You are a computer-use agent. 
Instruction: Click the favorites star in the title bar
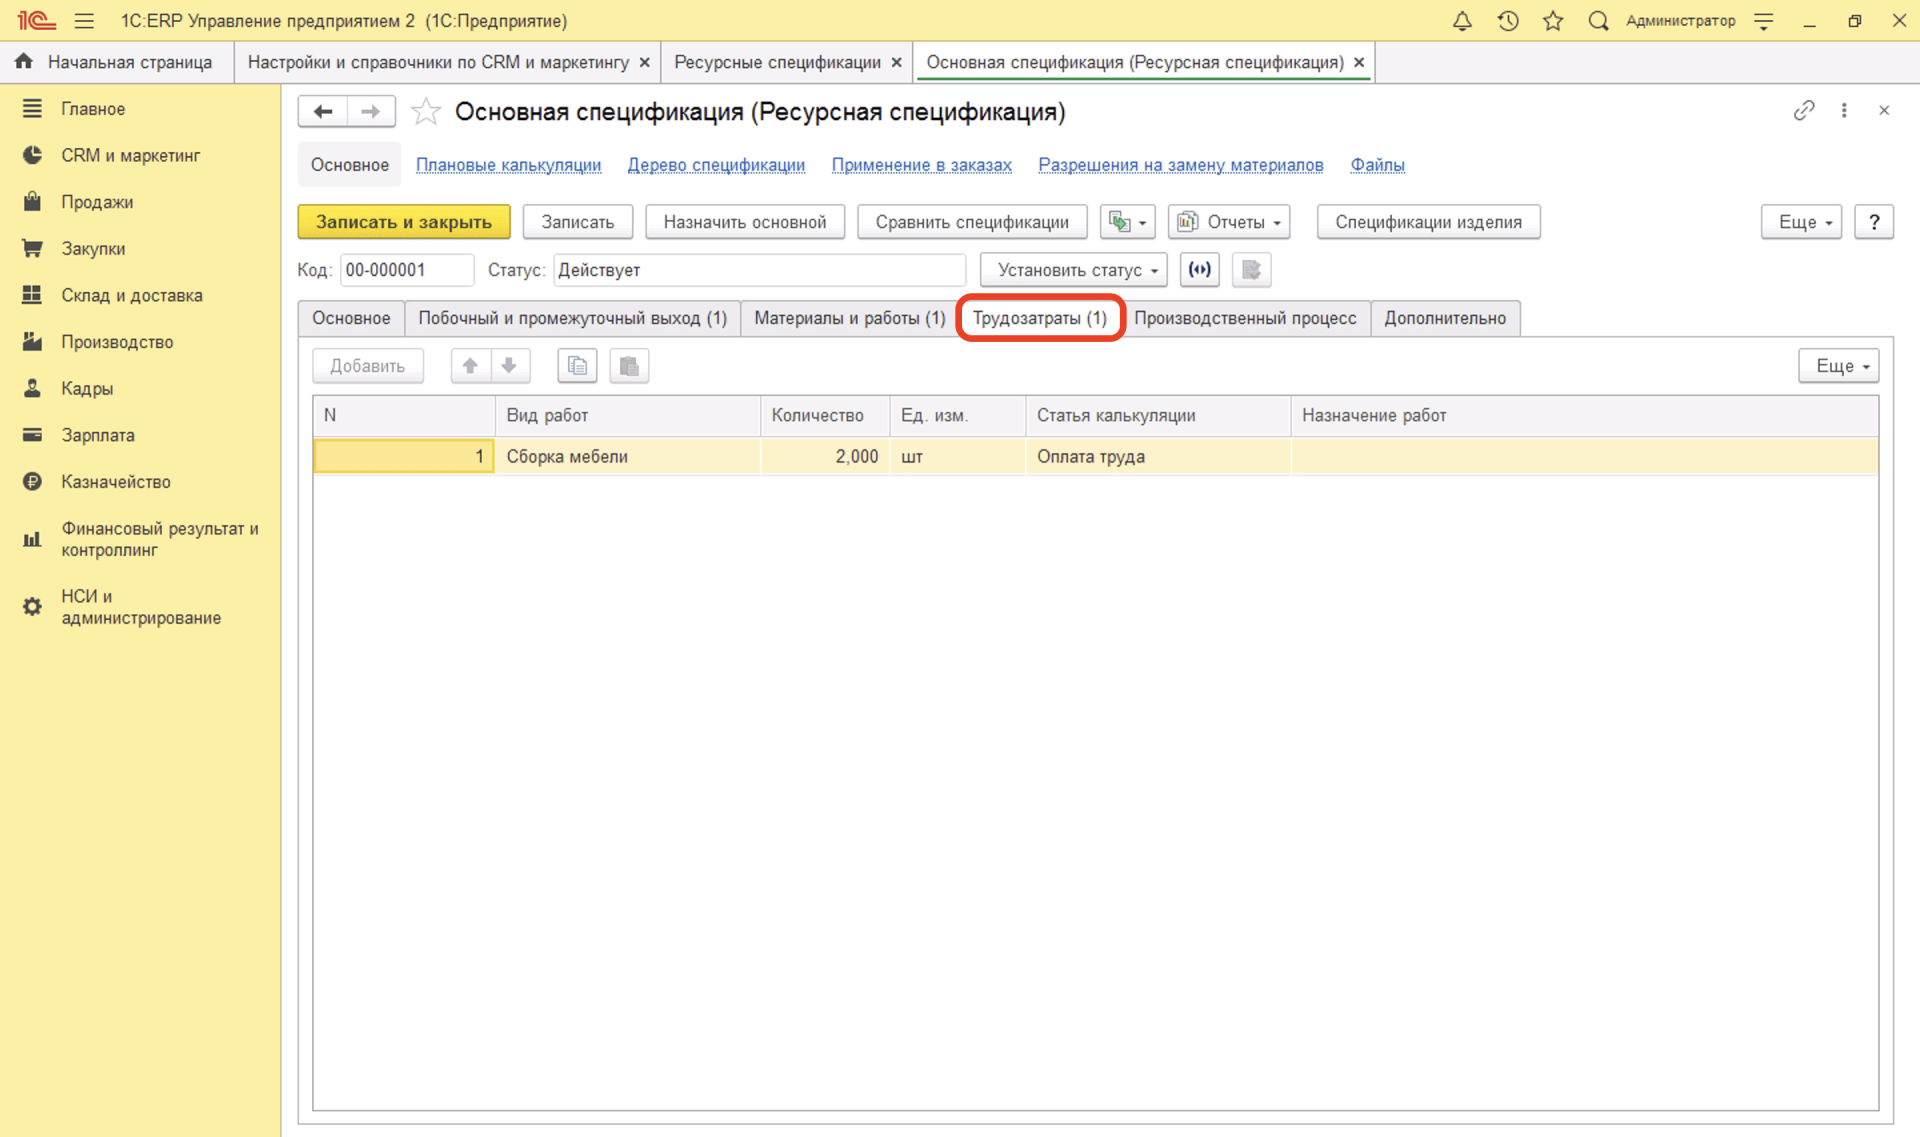1553,21
